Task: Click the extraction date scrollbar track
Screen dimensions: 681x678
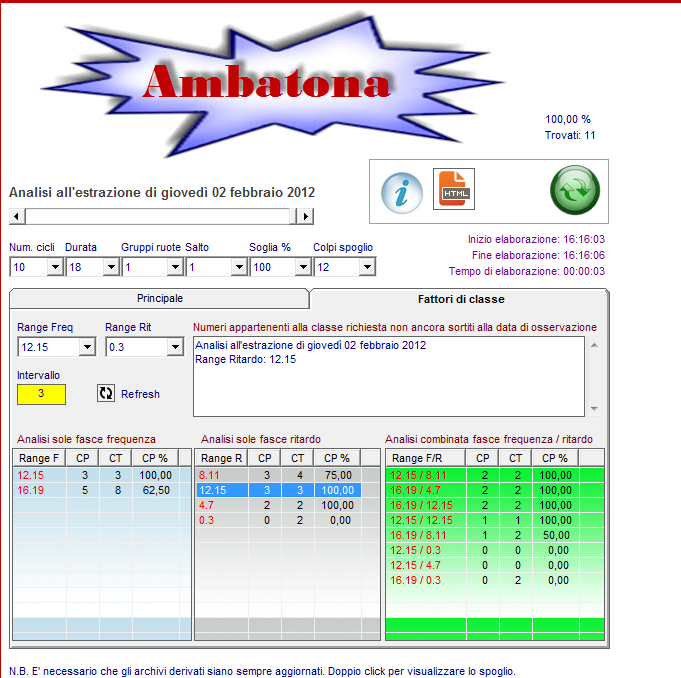Action: pyautogui.click(x=161, y=216)
